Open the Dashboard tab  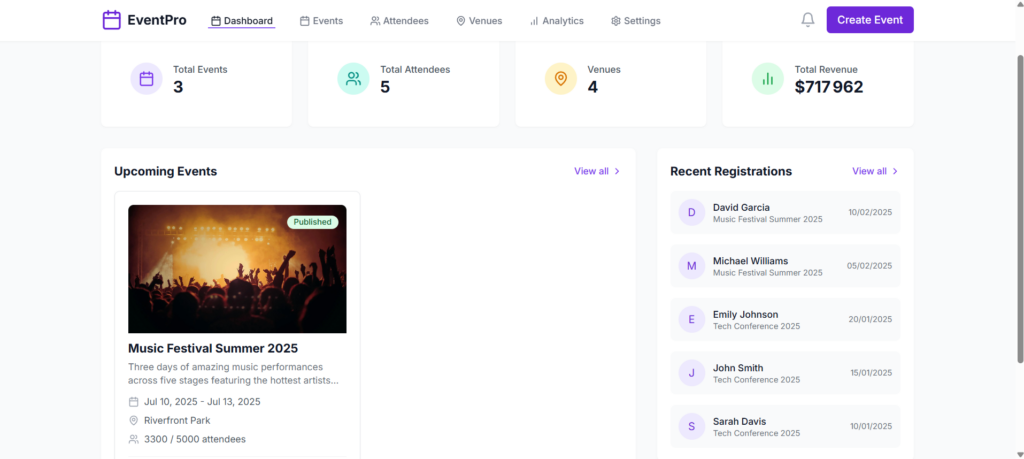[x=242, y=21]
